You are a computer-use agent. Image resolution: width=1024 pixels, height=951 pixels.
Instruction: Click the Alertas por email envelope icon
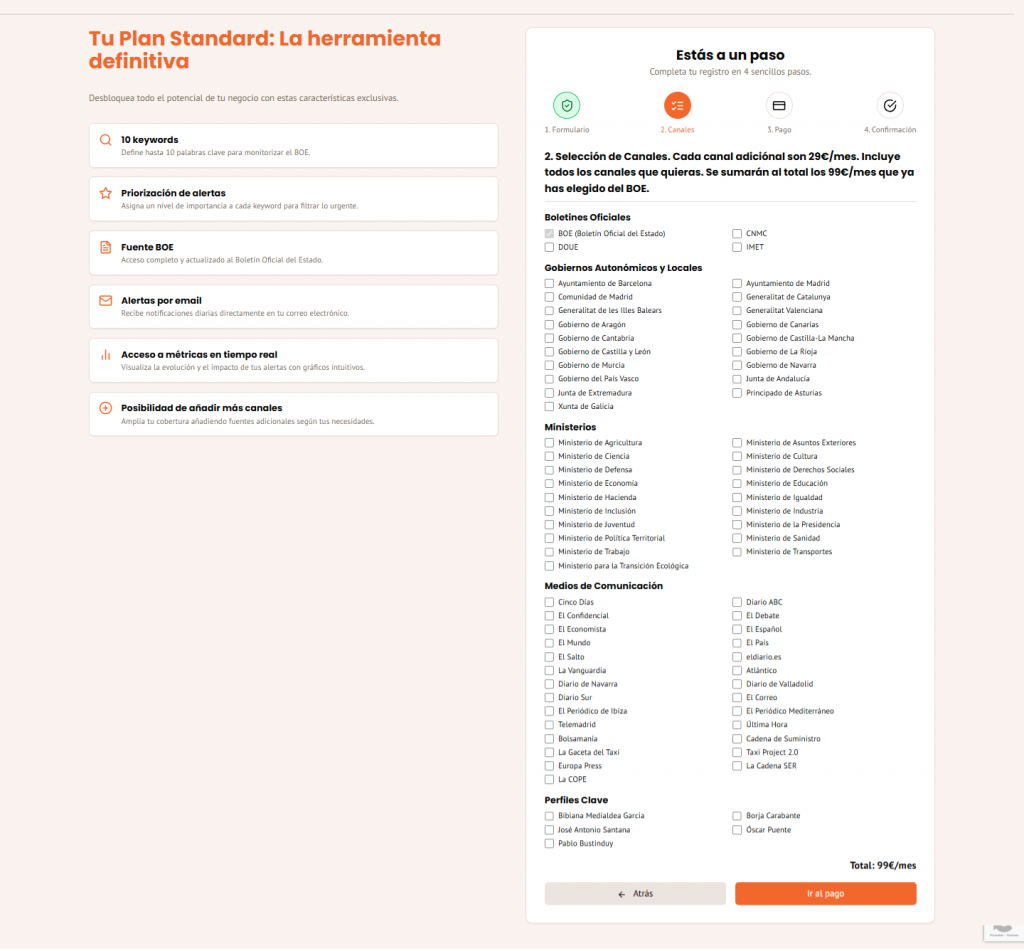(x=106, y=301)
